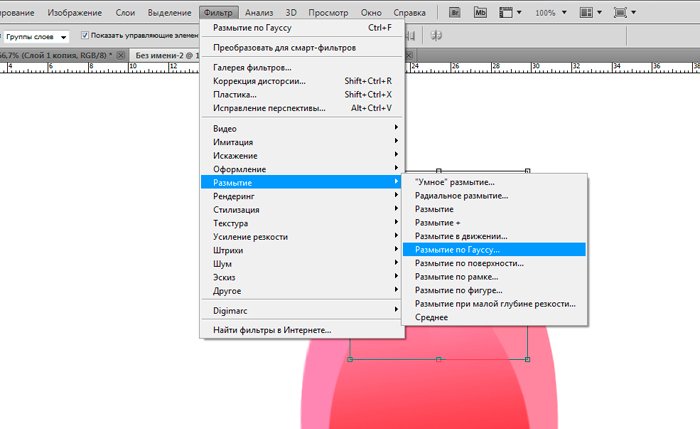Image resolution: width=700 pixels, height=429 pixels.
Task: Click the top-center transform handle of the bounding box
Action: (x=439, y=171)
